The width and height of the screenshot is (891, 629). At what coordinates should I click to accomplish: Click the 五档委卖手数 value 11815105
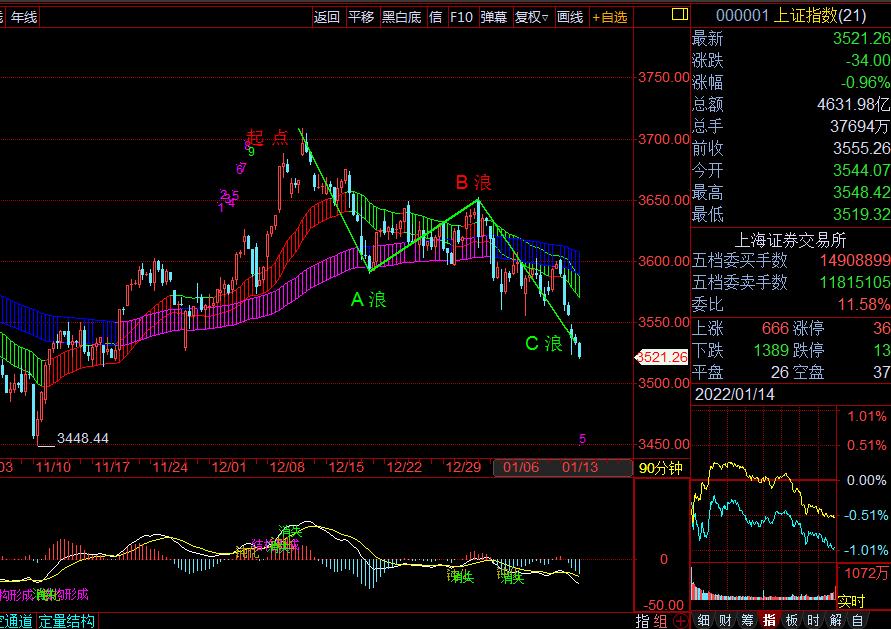(855, 282)
